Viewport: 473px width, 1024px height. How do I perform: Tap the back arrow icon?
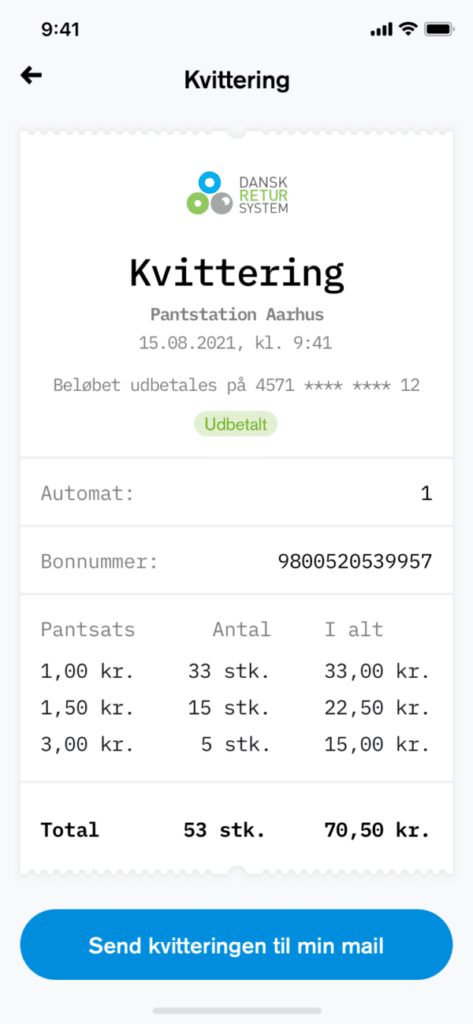coord(31,76)
